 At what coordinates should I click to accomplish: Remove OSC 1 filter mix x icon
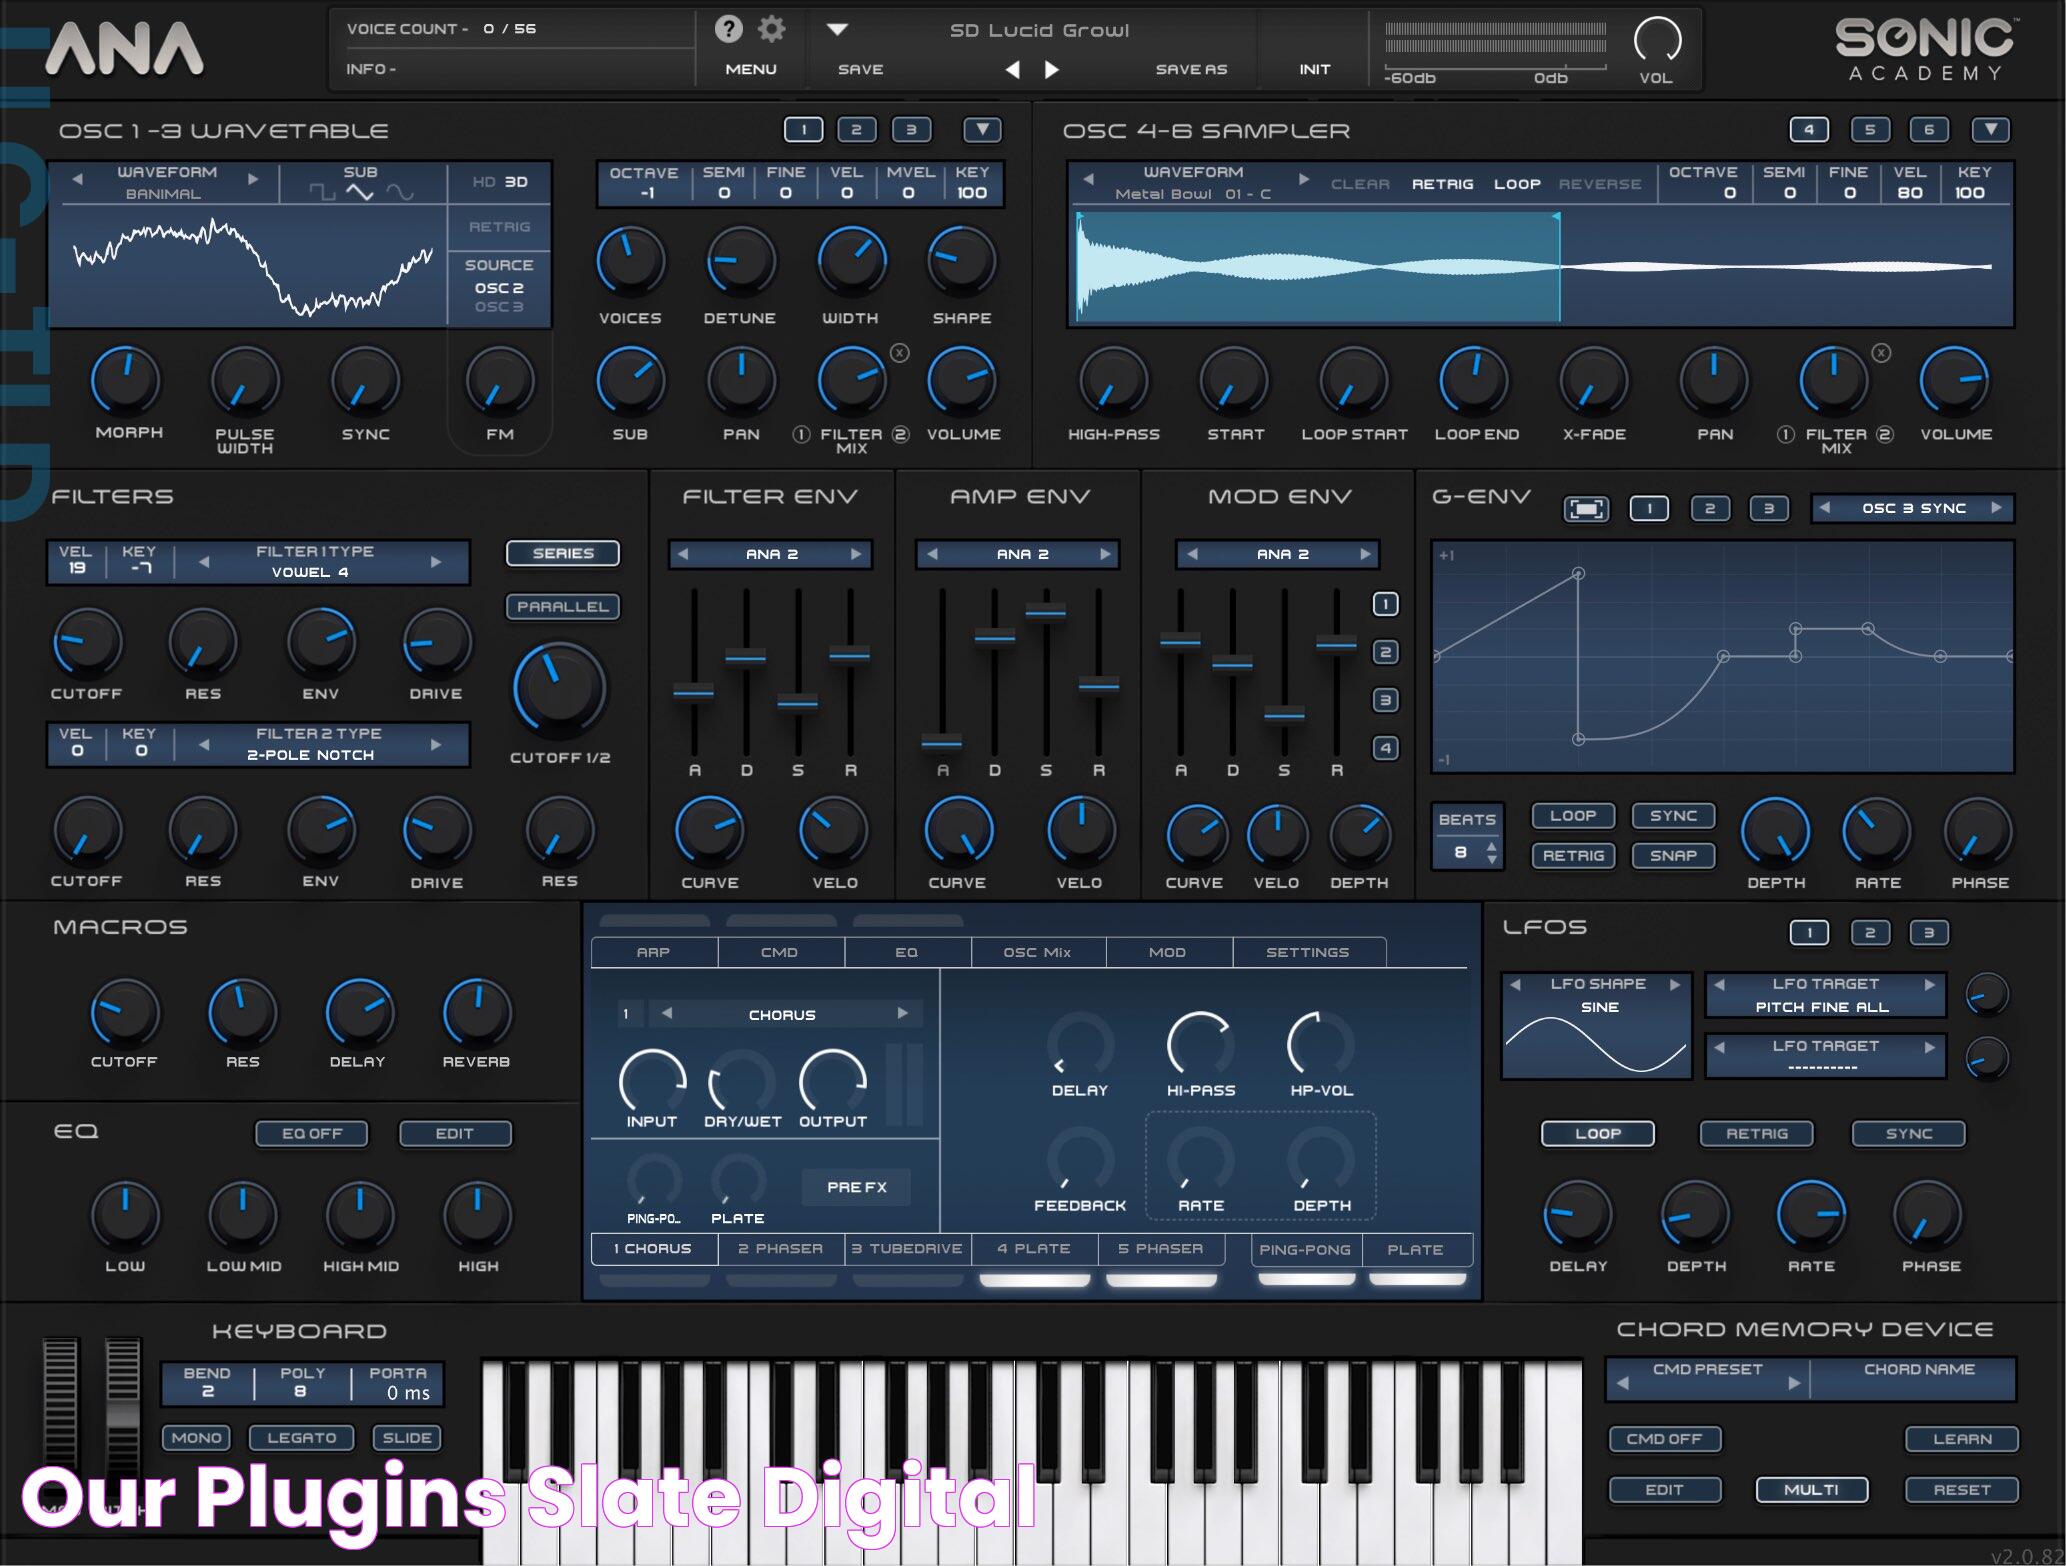(900, 353)
